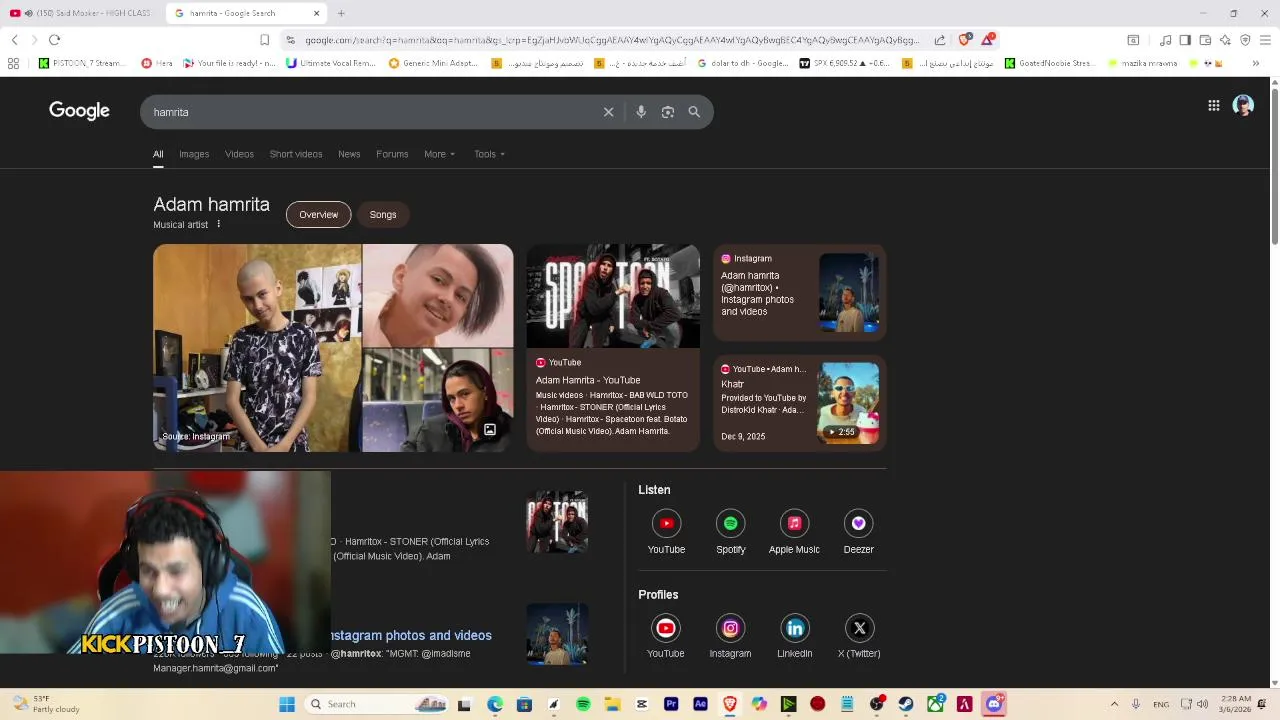This screenshot has width=1280, height=720.
Task: Switch to the Images results tab
Action: (x=194, y=154)
